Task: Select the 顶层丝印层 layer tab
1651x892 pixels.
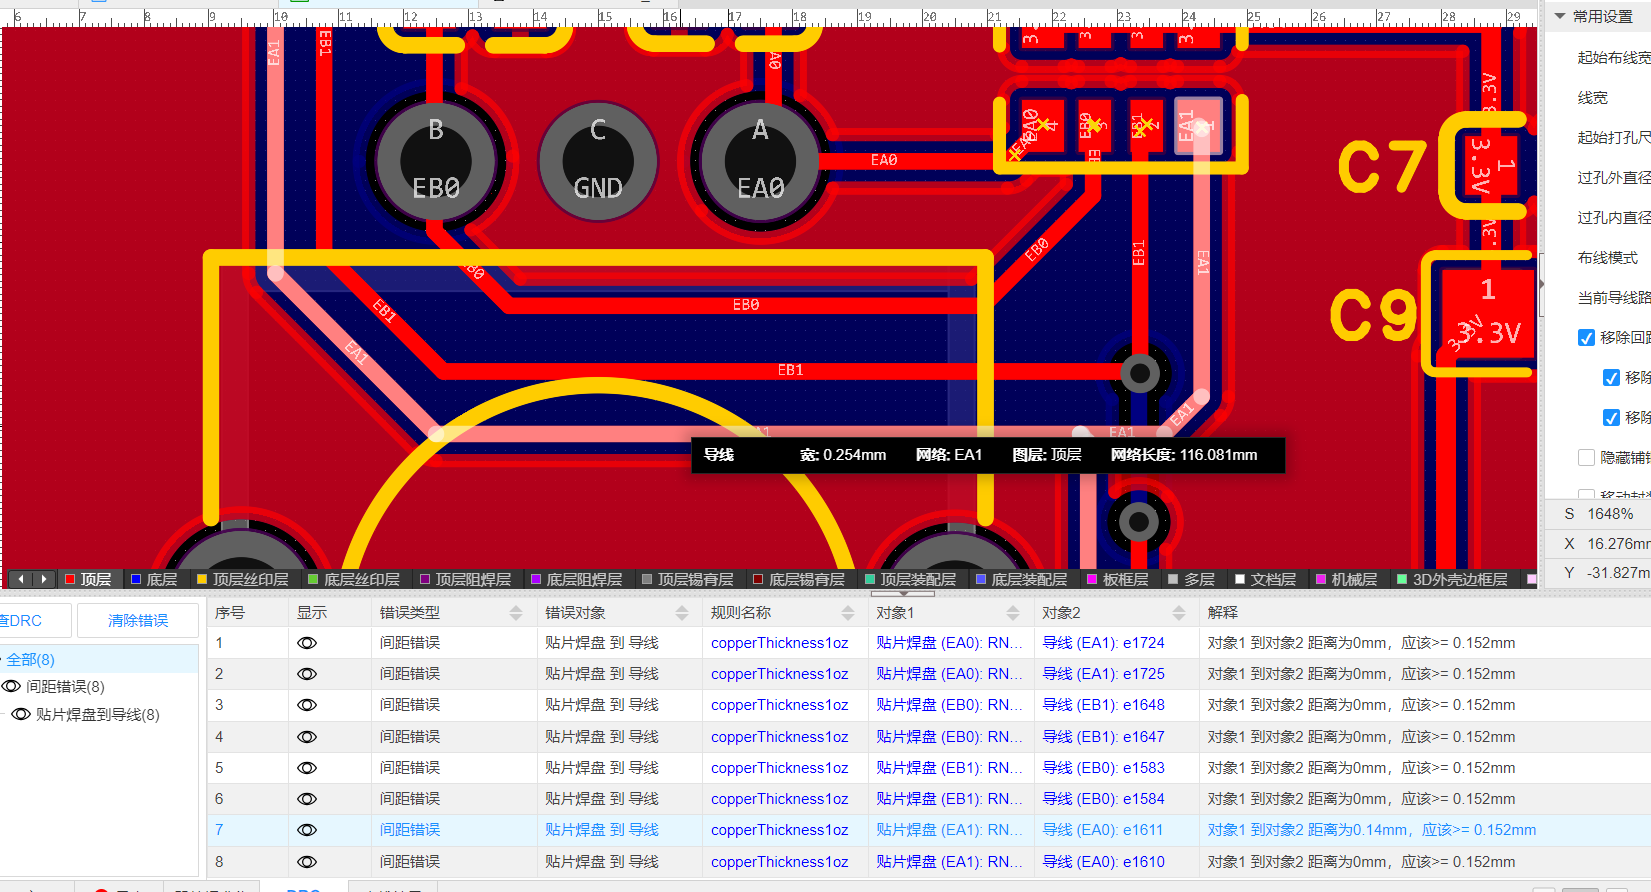Action: pos(242,579)
